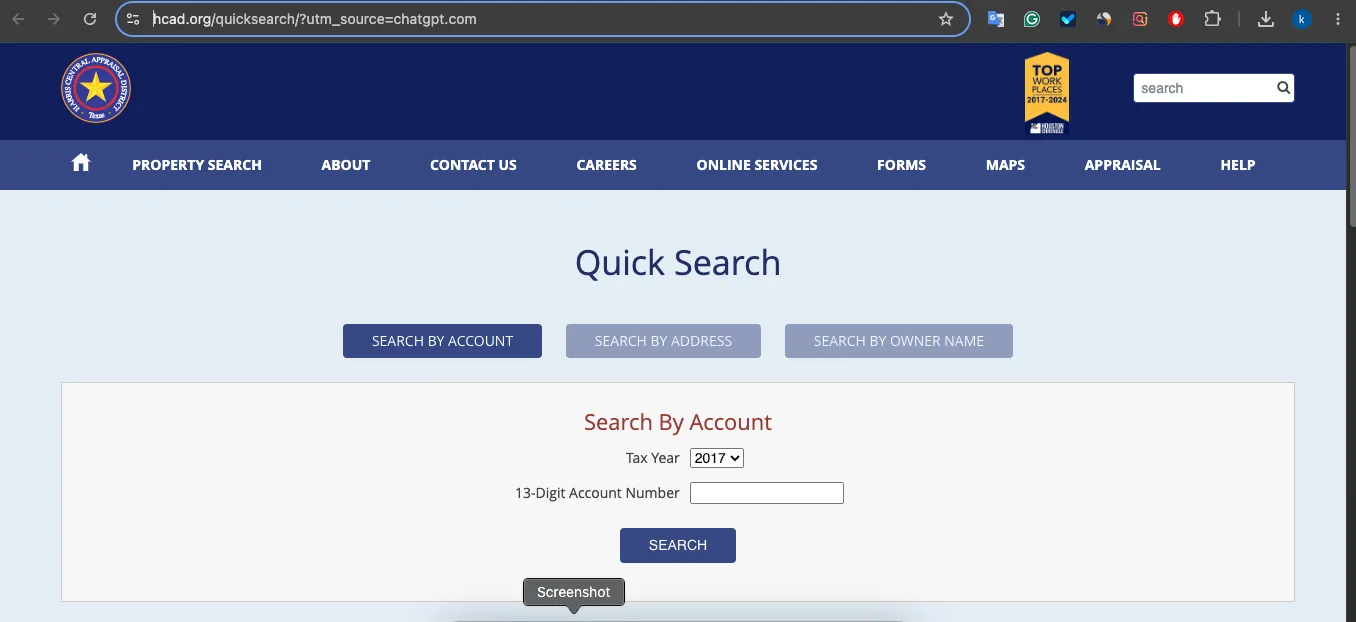This screenshot has width=1356, height=622.
Task: Click the blue checkmark extension icon
Action: [x=1068, y=19]
